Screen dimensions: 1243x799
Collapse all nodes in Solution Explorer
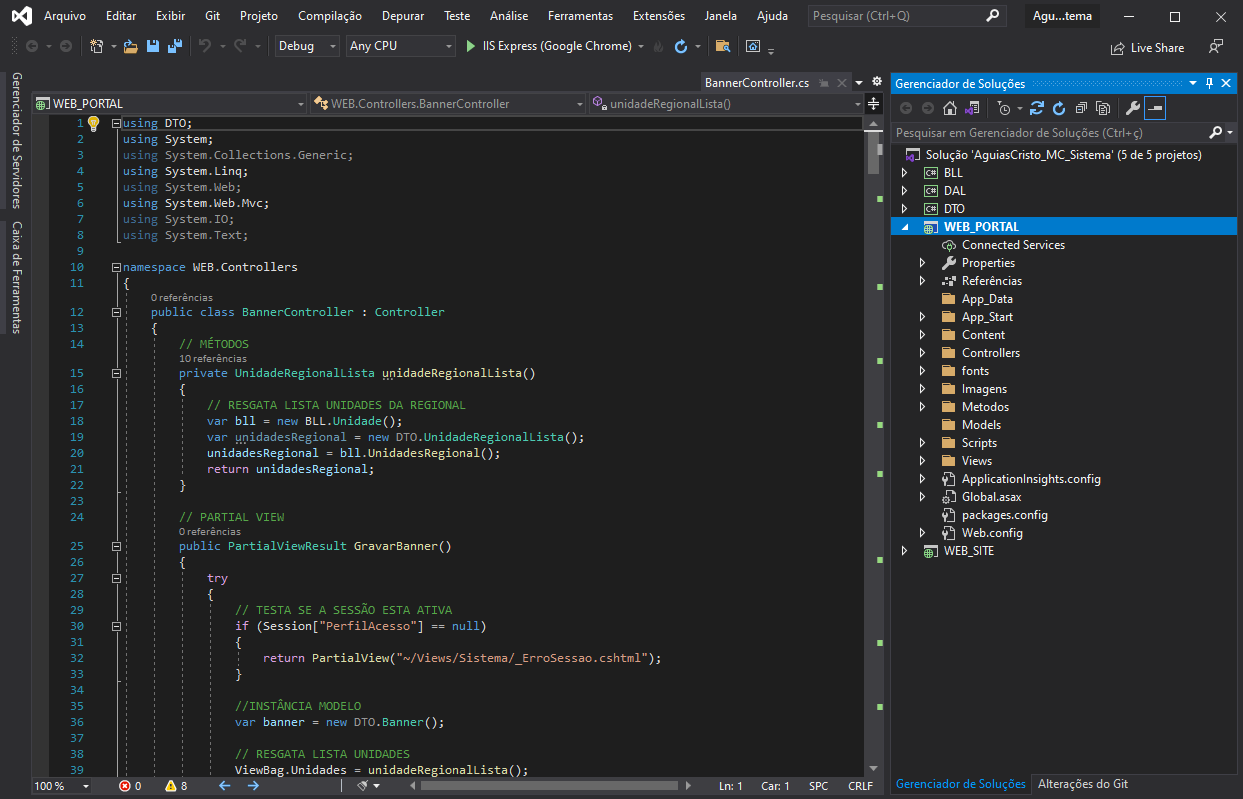1083,107
